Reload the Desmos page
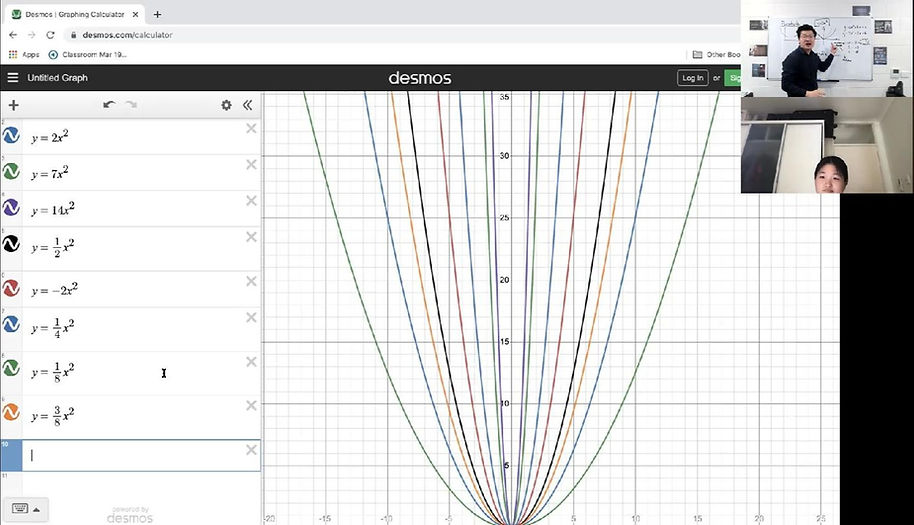 (50, 35)
